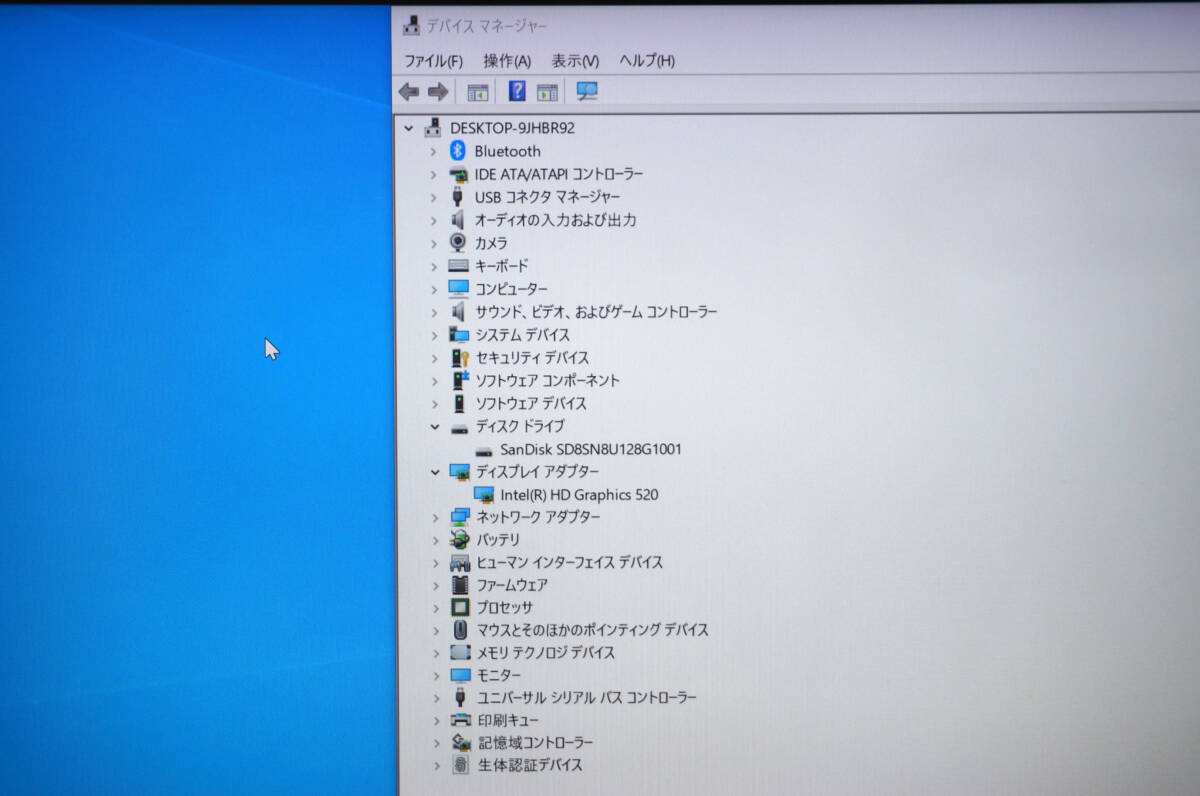Click the キーボード keyboard icon
Screen dimensions: 1200x796
pos(459,266)
